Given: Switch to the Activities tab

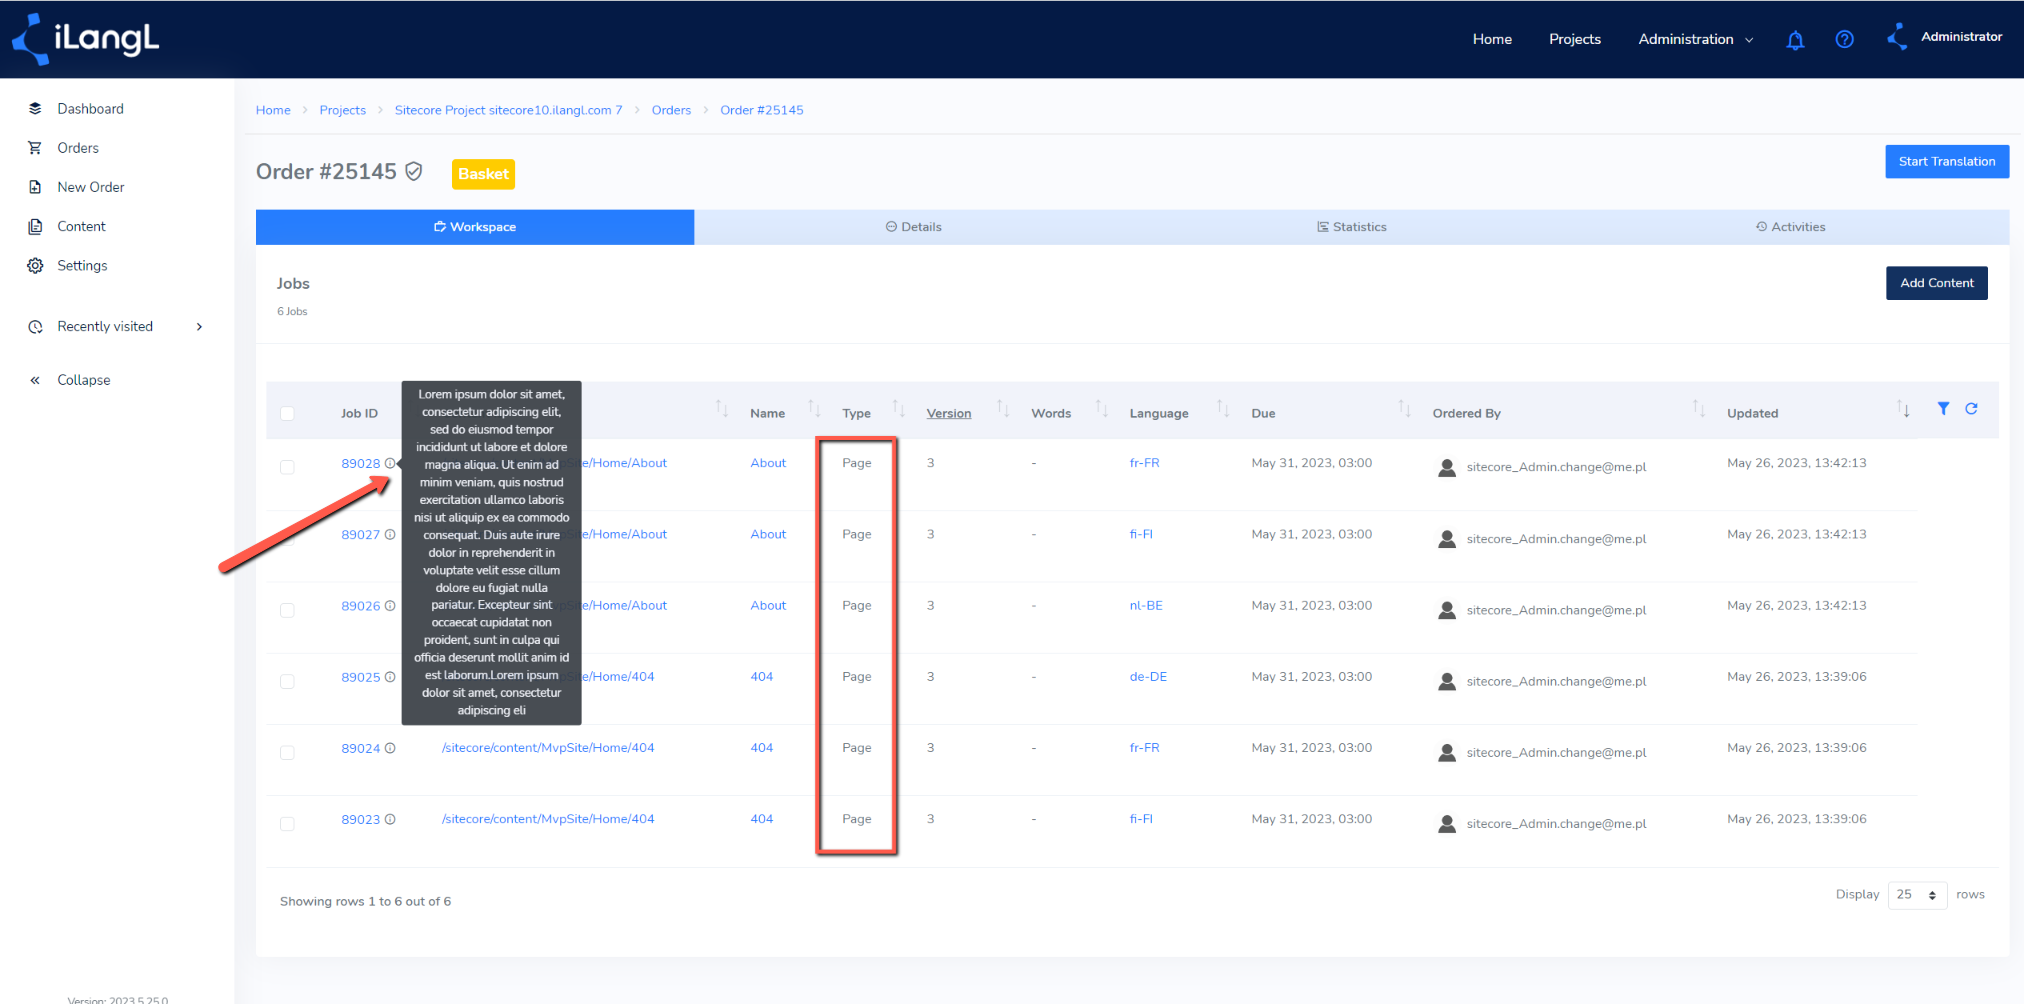Looking at the screenshot, I should coord(1790,227).
